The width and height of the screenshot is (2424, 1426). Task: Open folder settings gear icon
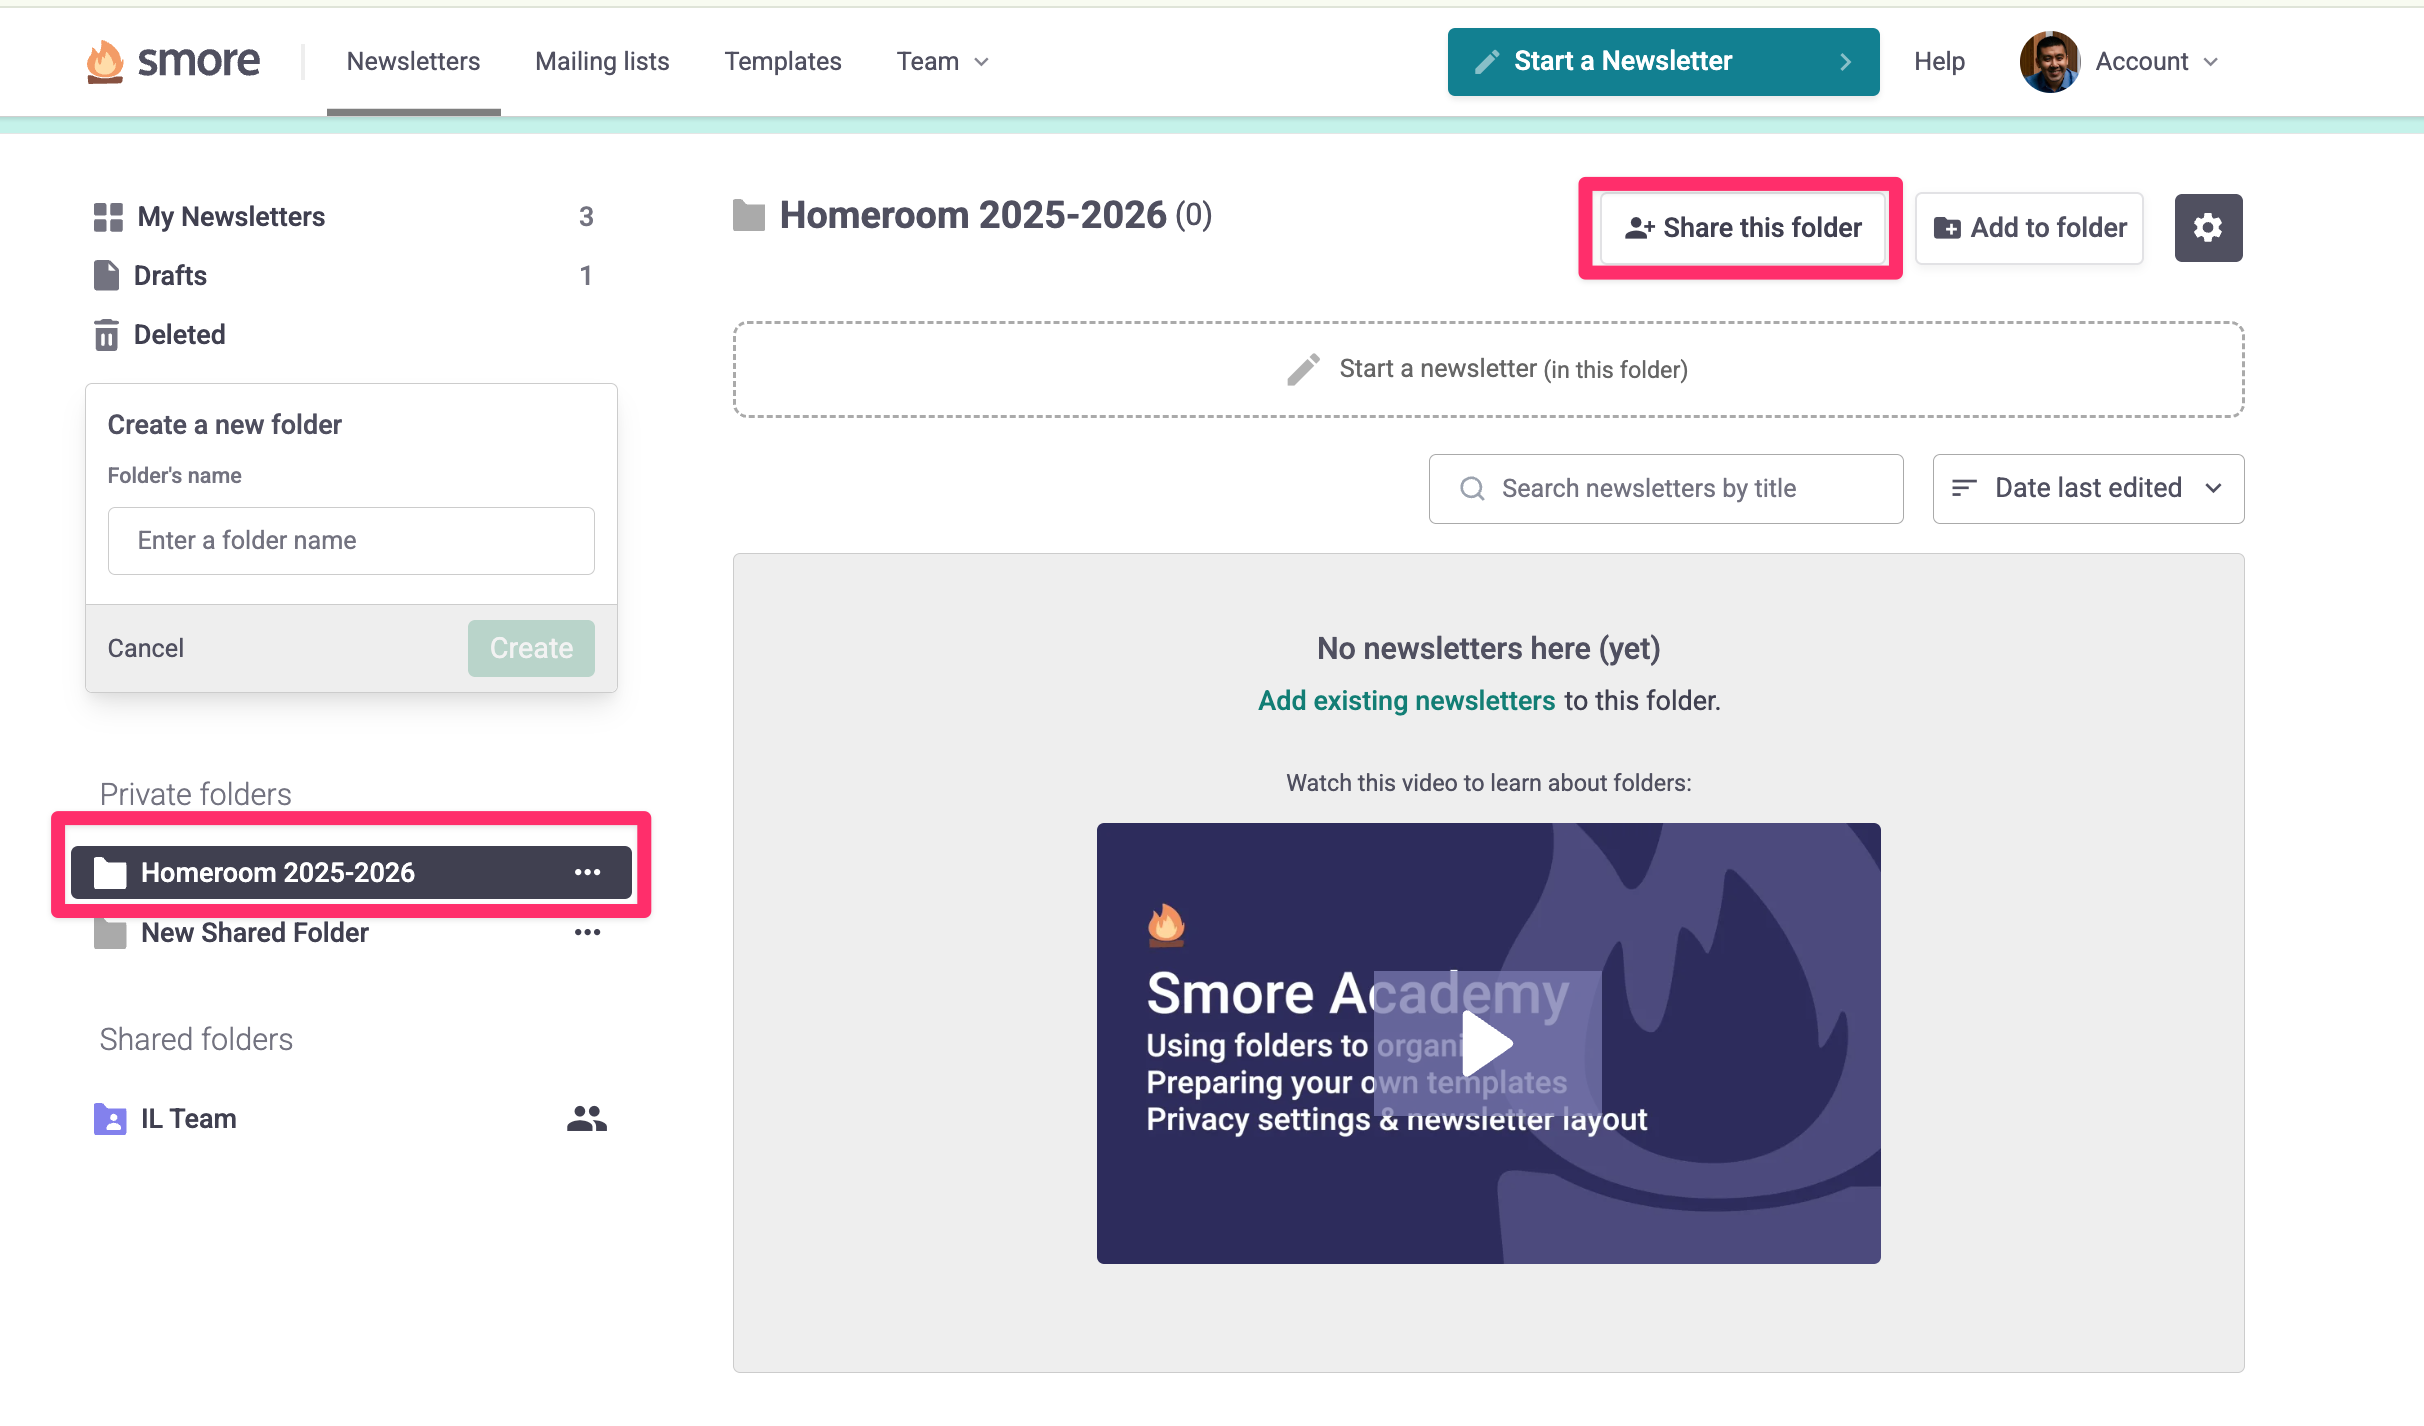click(2208, 228)
